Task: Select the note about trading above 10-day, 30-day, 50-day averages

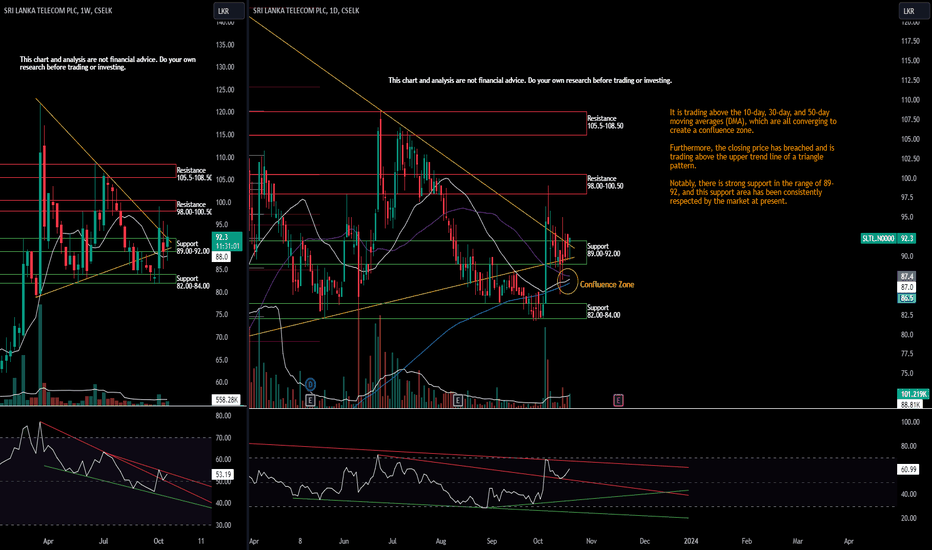Action: [x=753, y=121]
